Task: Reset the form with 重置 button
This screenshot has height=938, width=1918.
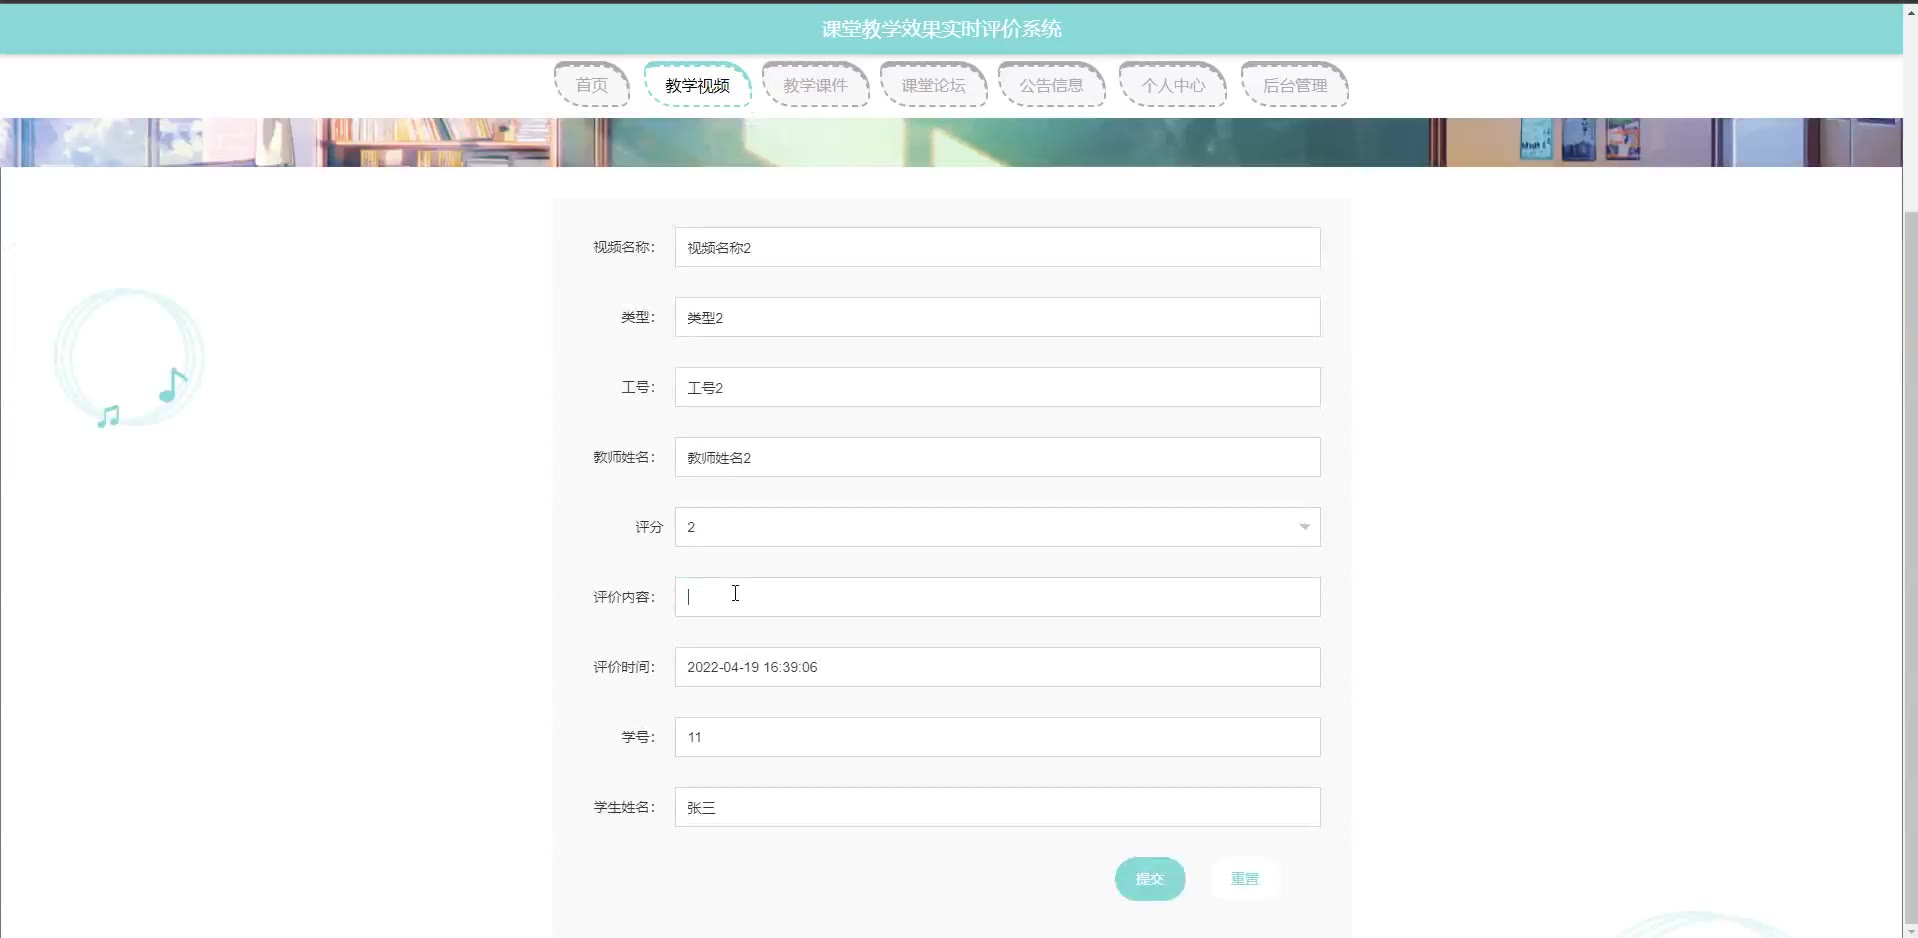Action: click(x=1245, y=879)
